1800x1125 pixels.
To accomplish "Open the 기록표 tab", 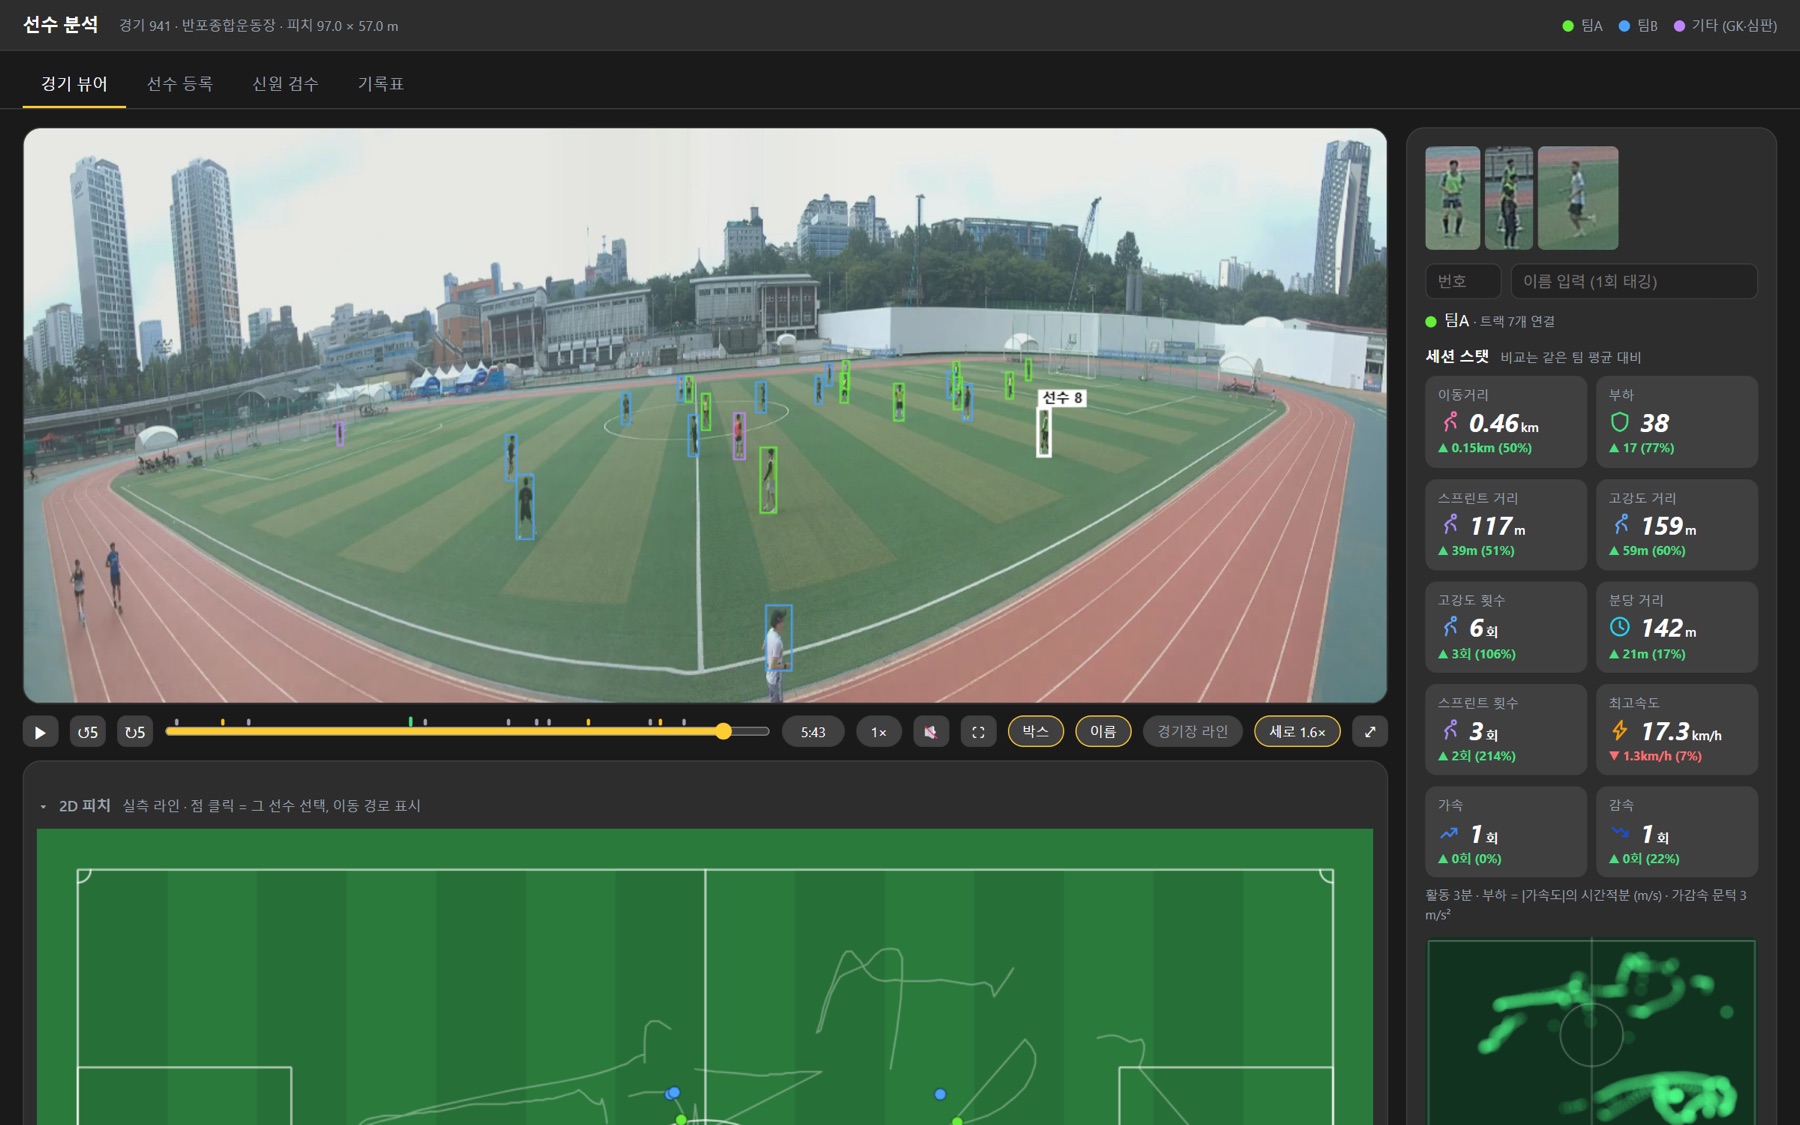I will tap(381, 84).
